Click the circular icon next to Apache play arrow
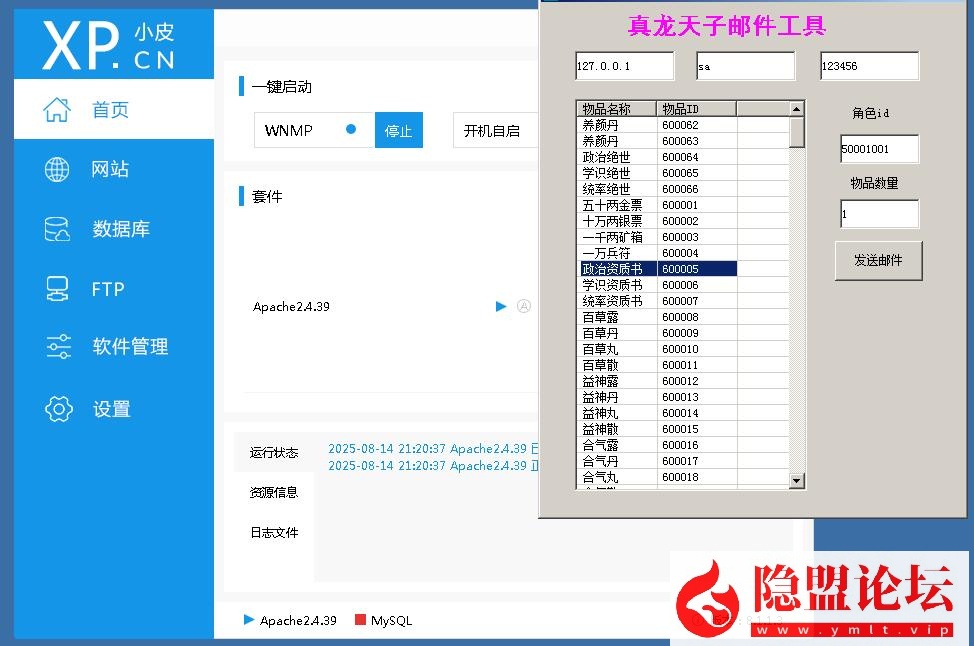Viewport: 974px width, 646px height. click(x=523, y=306)
